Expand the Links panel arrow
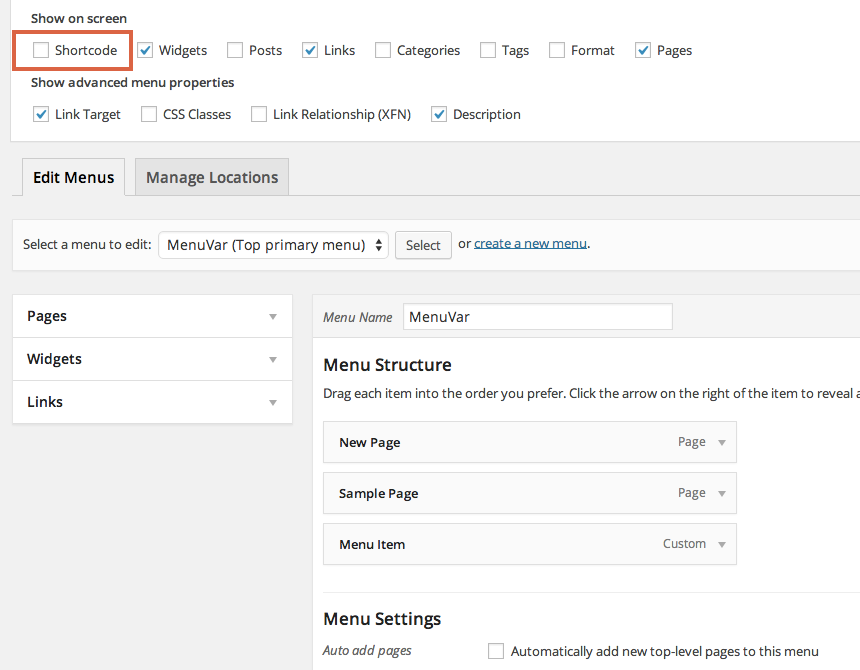The height and width of the screenshot is (670, 860). pos(273,403)
